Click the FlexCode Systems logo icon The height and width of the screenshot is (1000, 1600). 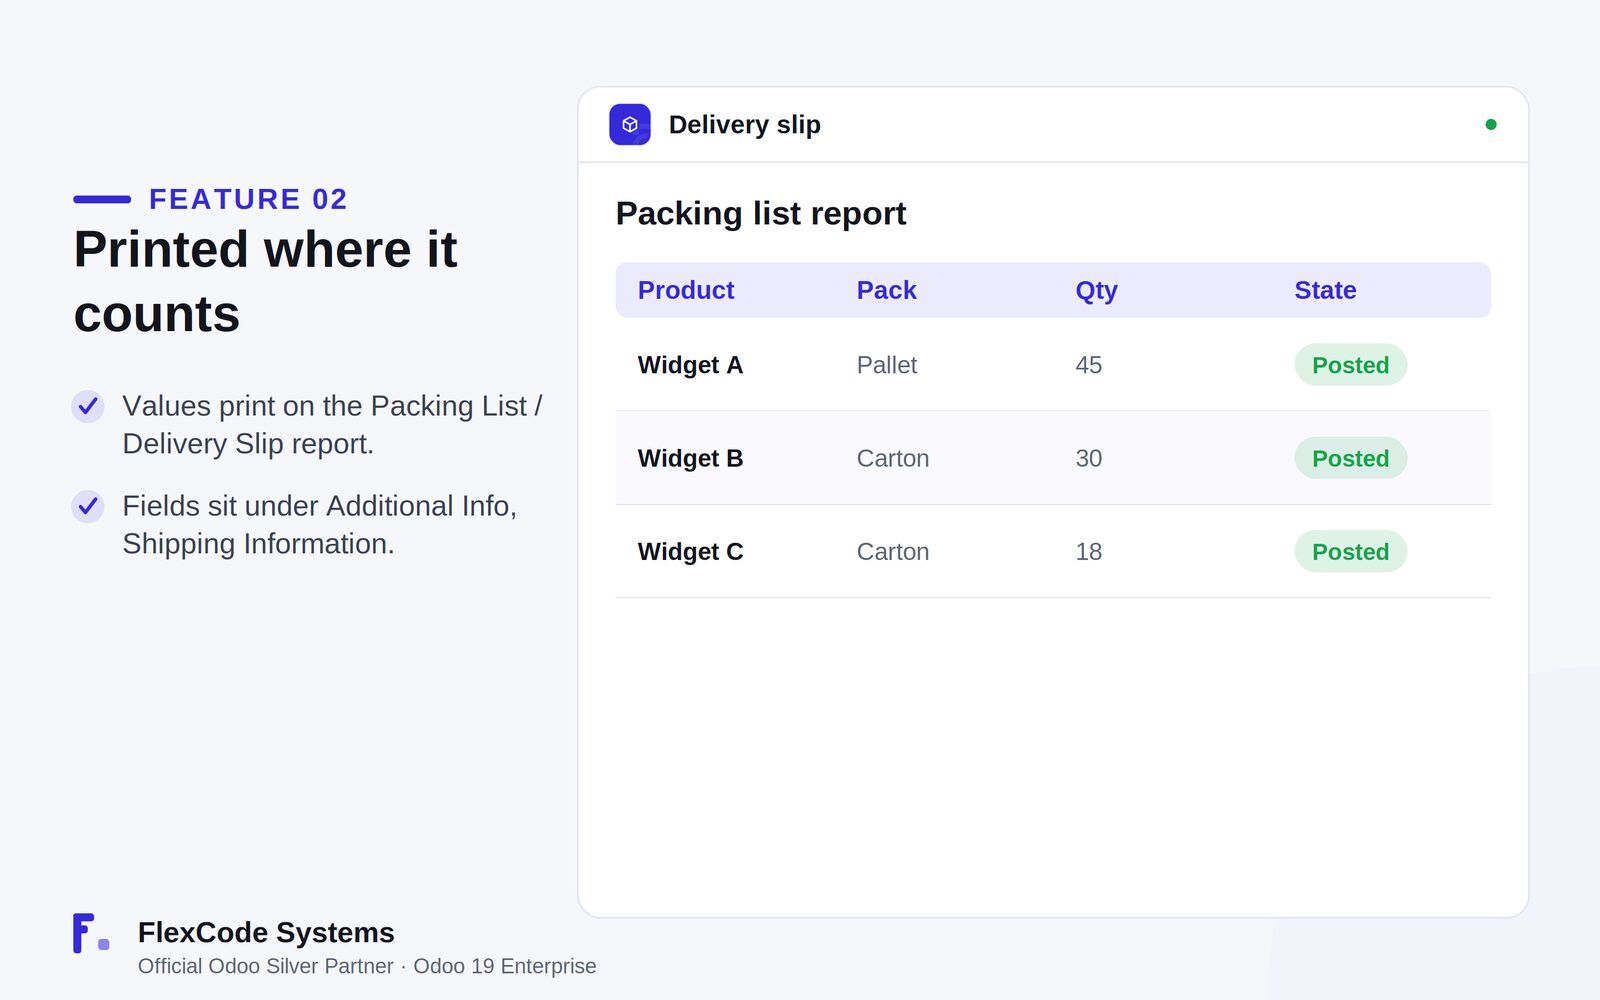pos(91,933)
